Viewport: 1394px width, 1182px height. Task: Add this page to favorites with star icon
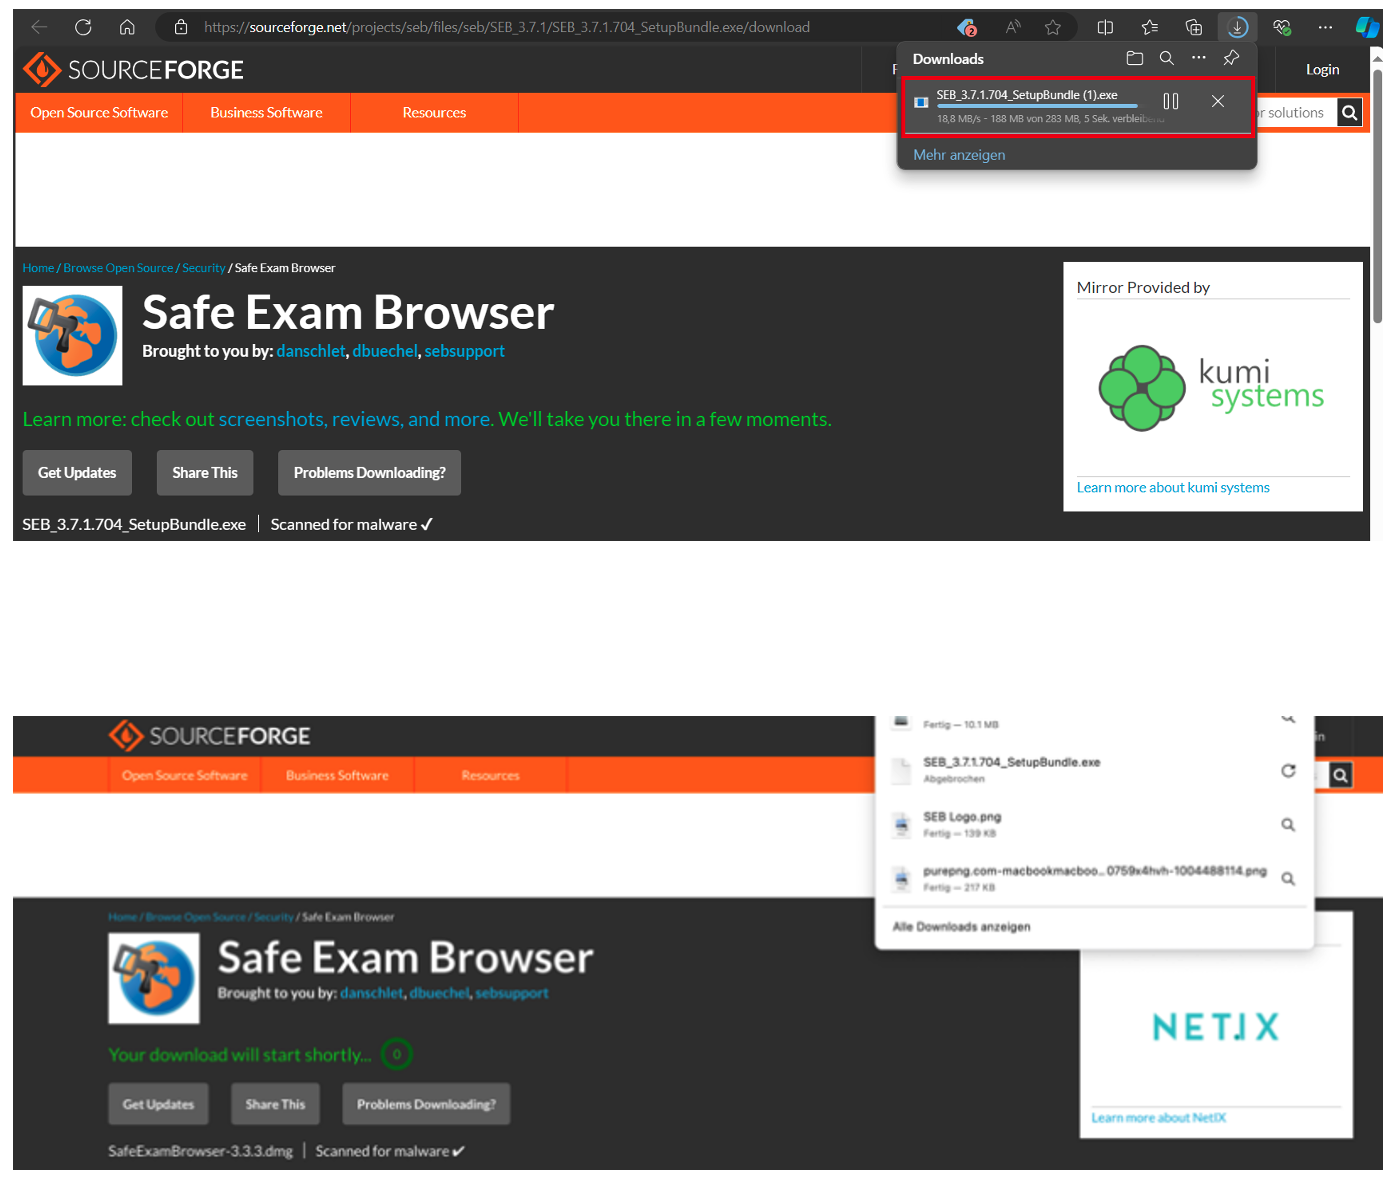tap(1052, 27)
